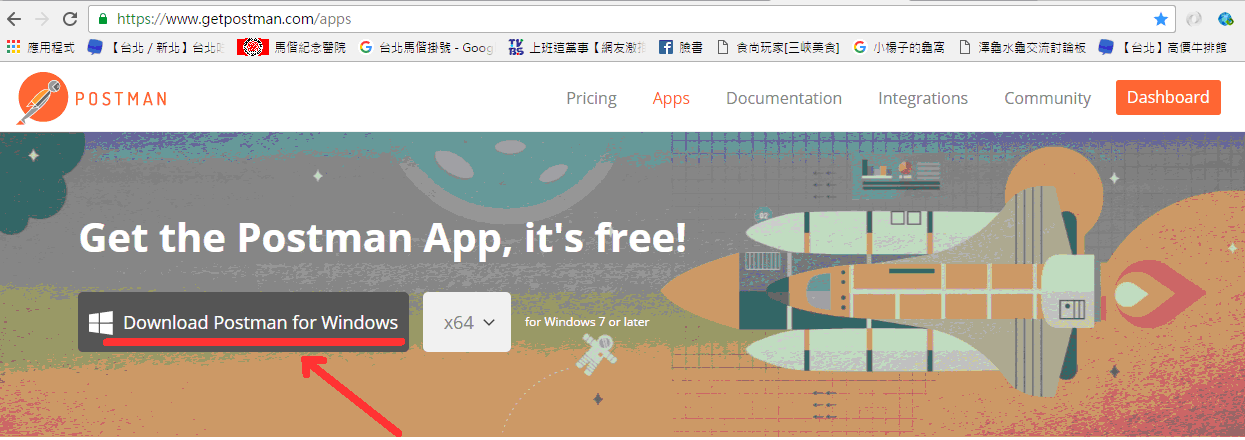Open the Integrations menu item
This screenshot has width=1245, height=440.
click(x=923, y=98)
